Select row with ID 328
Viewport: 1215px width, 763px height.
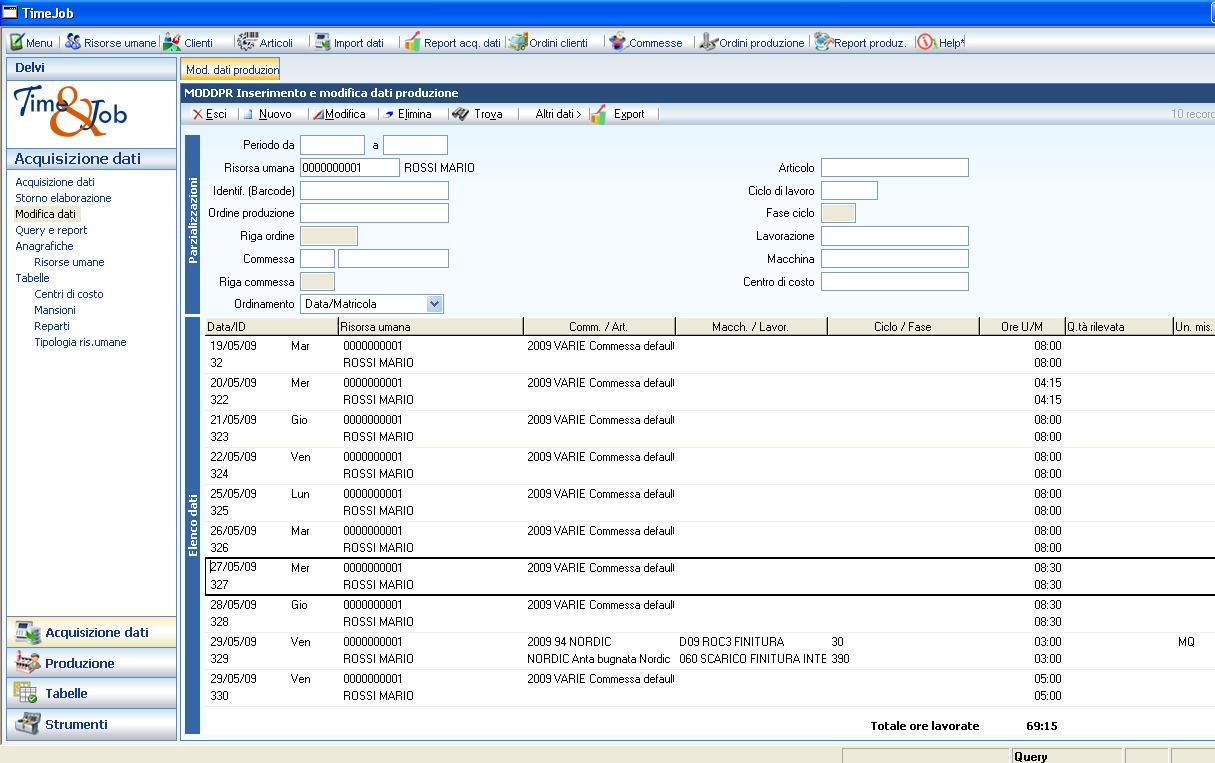click(x=709, y=613)
